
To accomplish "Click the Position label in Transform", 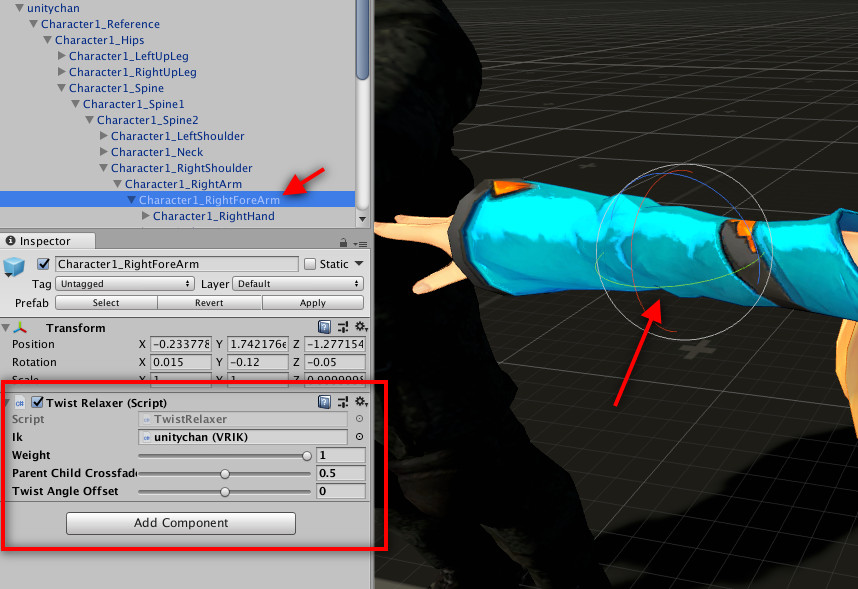I will 33,344.
